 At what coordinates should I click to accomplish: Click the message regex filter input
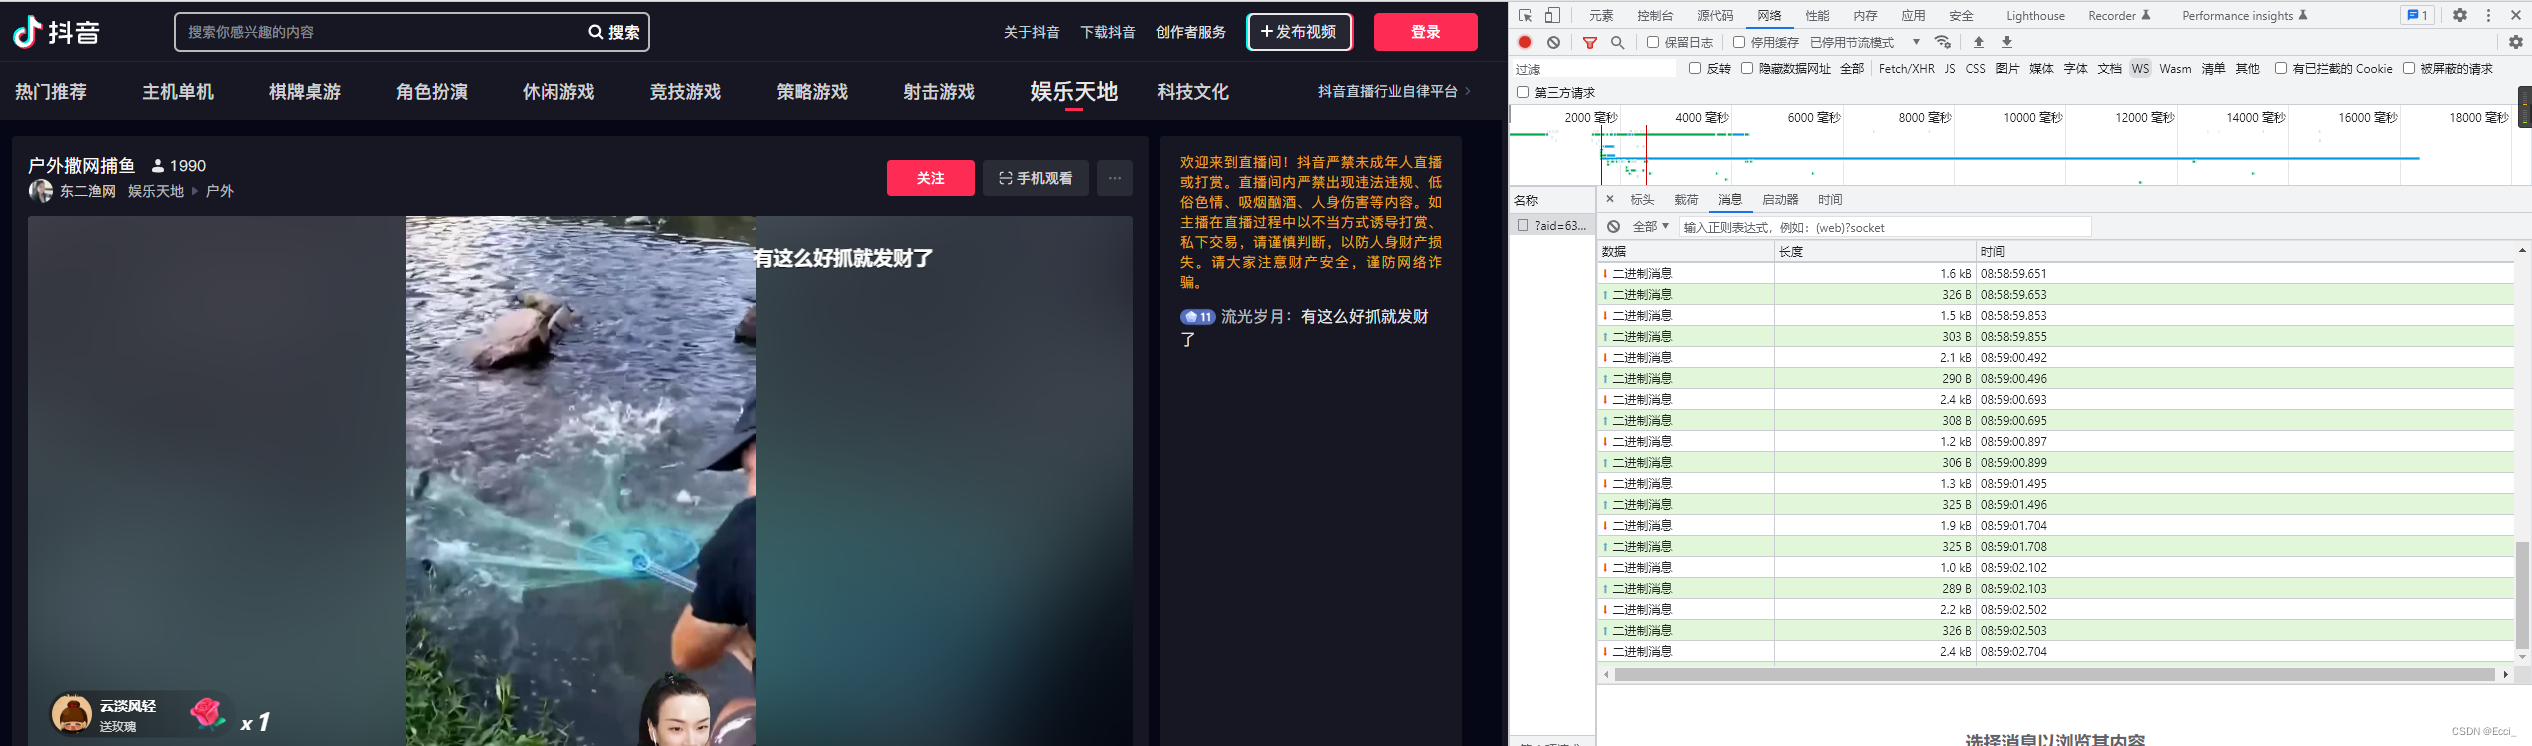point(1885,227)
